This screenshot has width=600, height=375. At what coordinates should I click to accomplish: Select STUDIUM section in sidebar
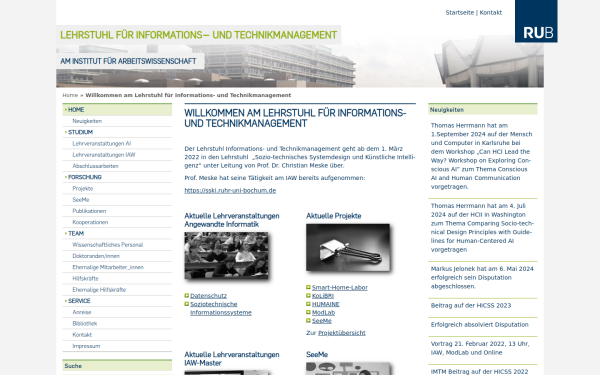tap(80, 132)
